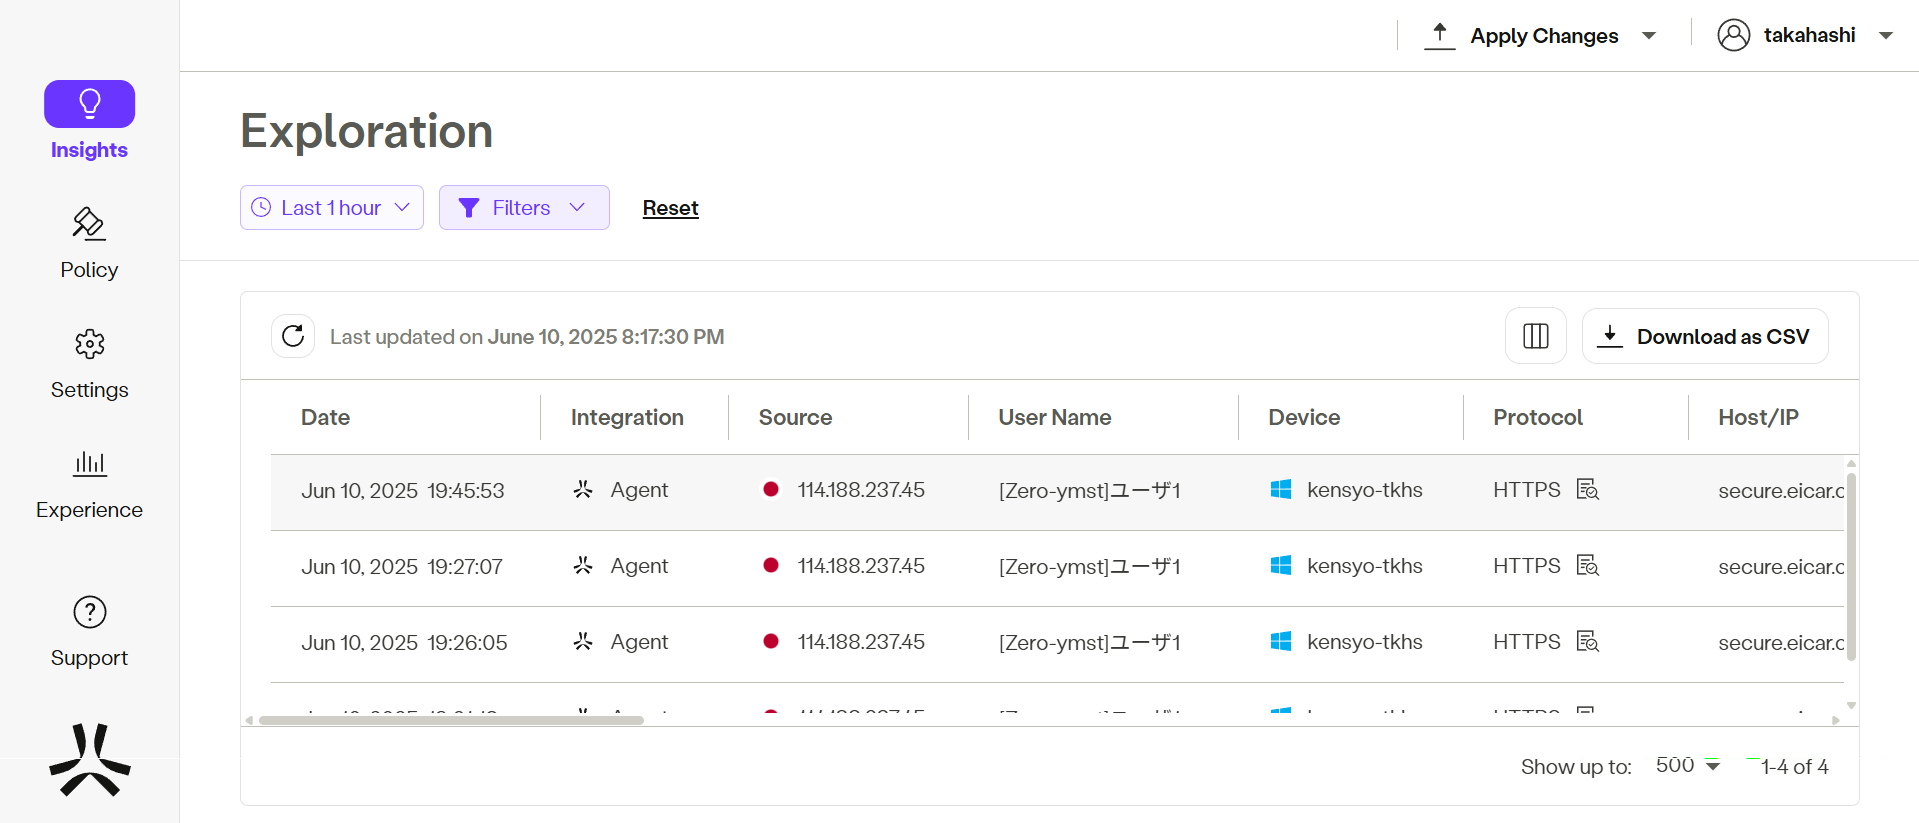
Task: Change the Show up to 500 selector
Action: [1687, 766]
